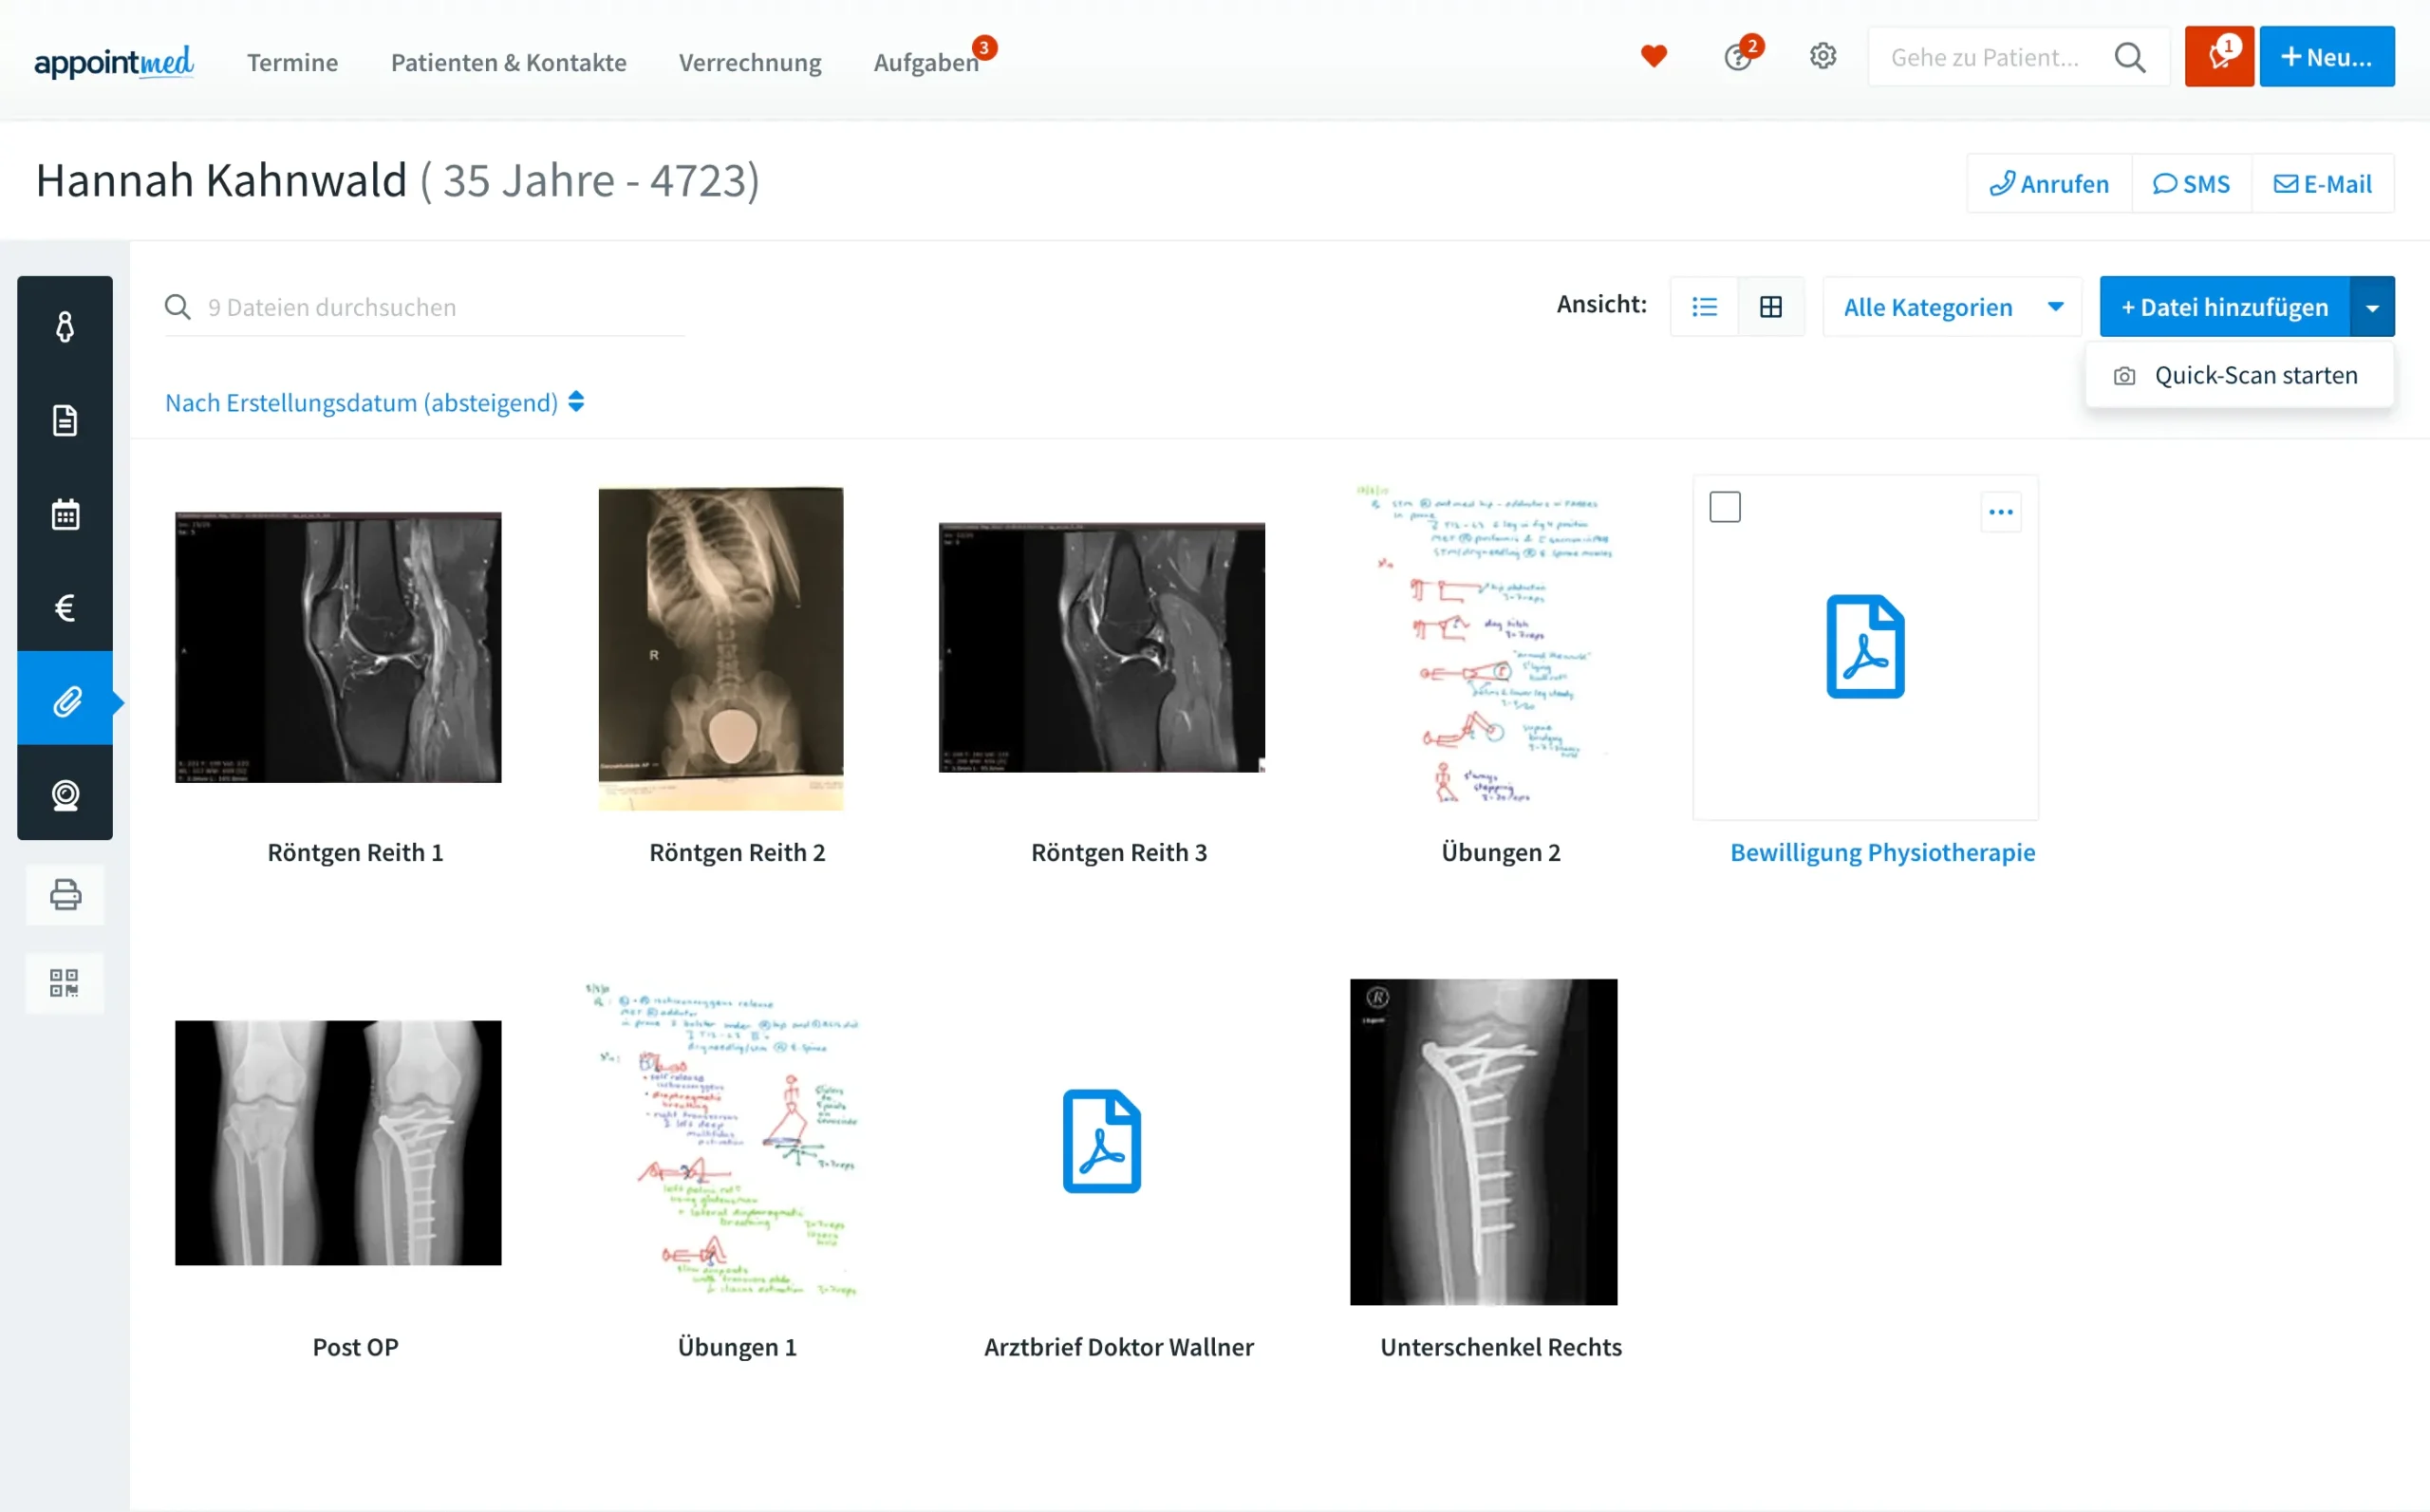Click the Anrufen button
Screen dimensions: 2430x1512
2049,184
